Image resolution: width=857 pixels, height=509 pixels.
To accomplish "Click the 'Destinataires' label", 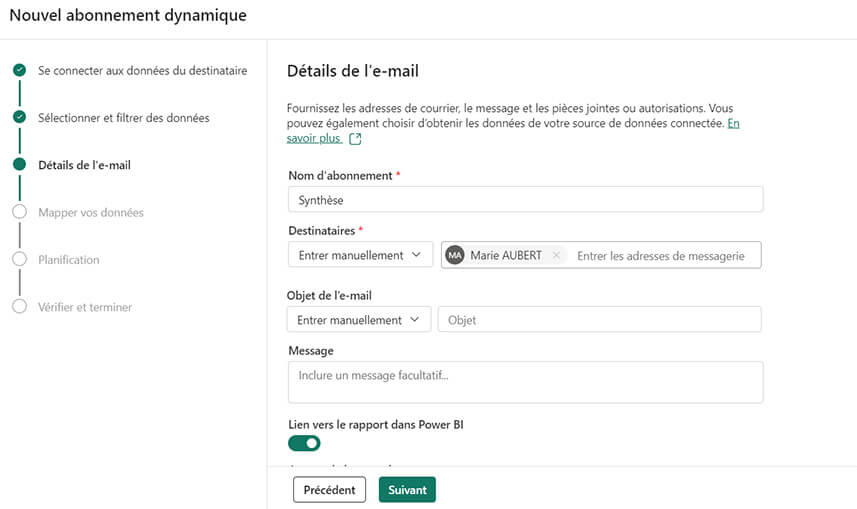I will click(x=322, y=231).
